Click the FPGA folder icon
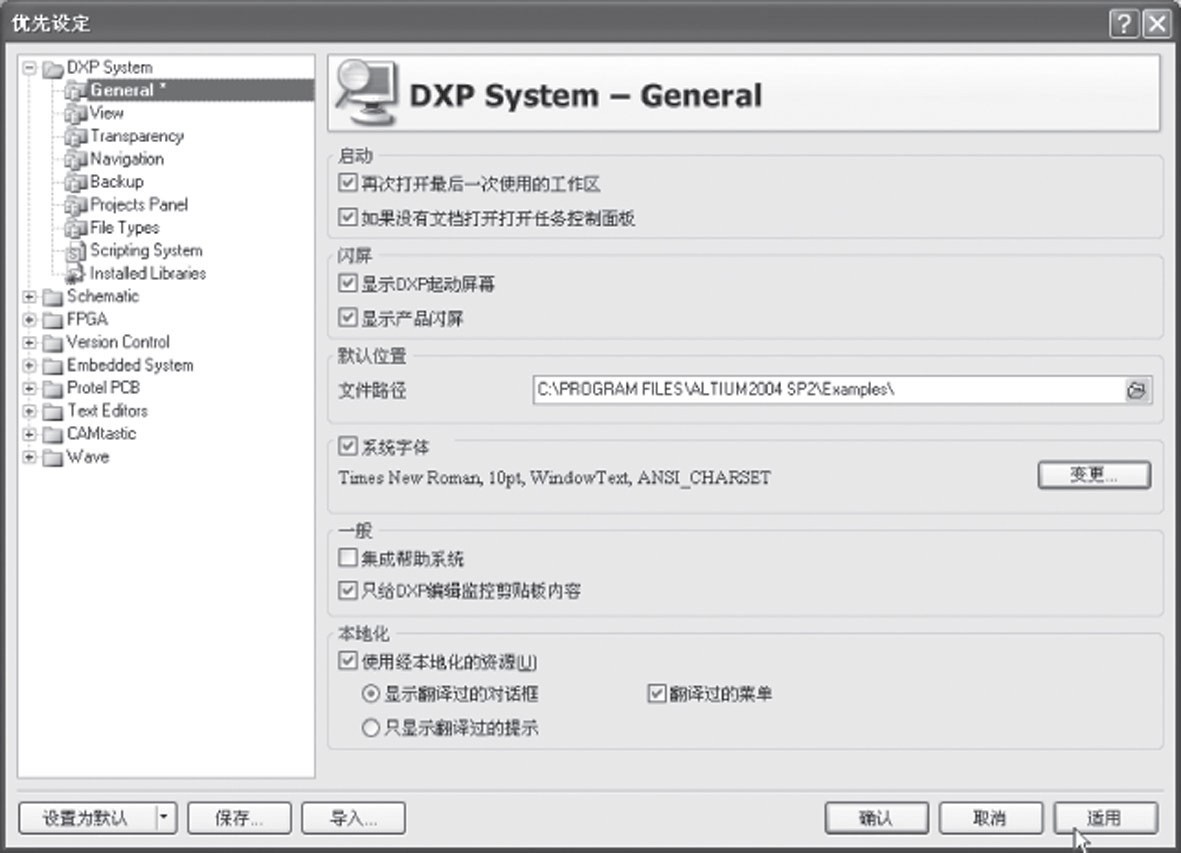 pyautogui.click(x=53, y=320)
